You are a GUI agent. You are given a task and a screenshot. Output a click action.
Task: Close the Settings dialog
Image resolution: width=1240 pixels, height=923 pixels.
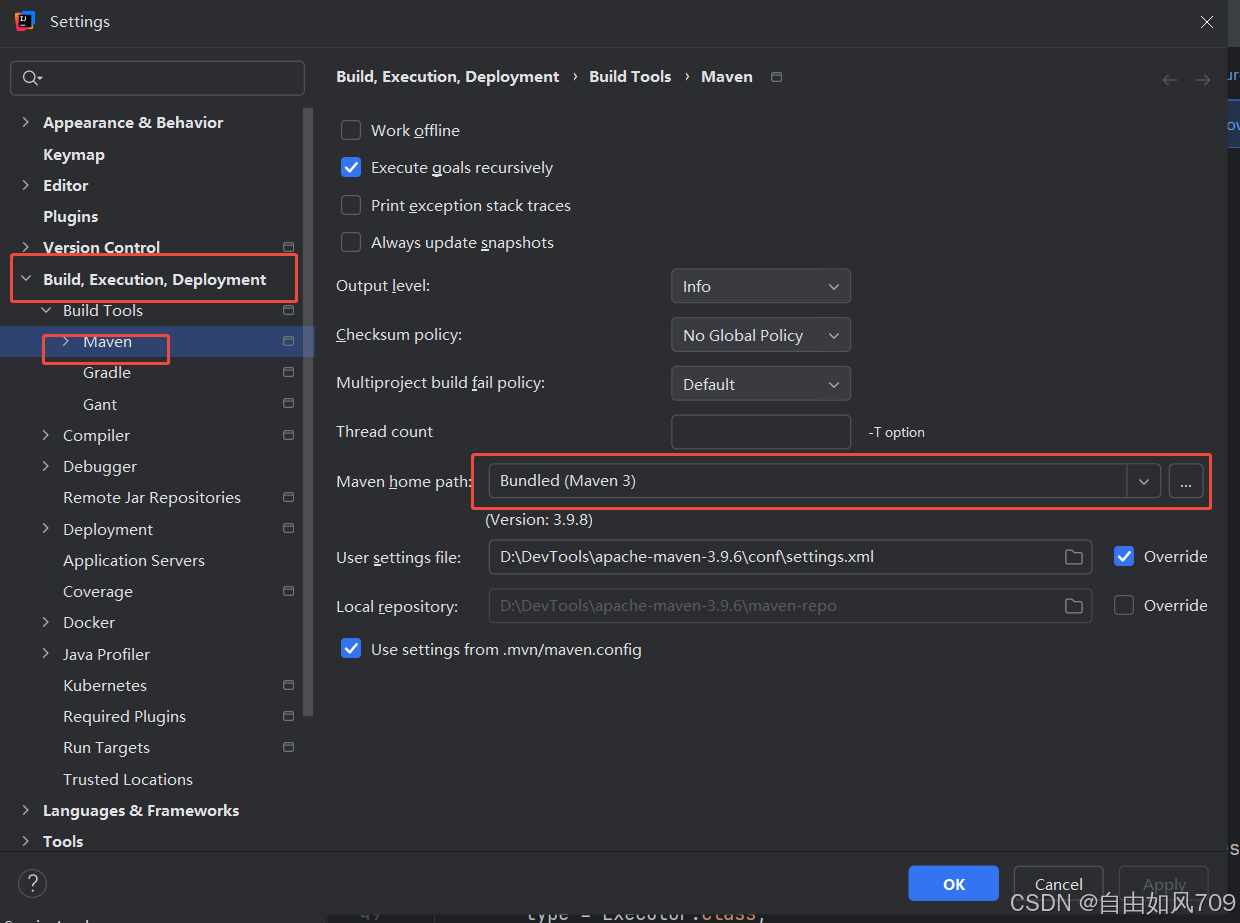click(x=1208, y=21)
